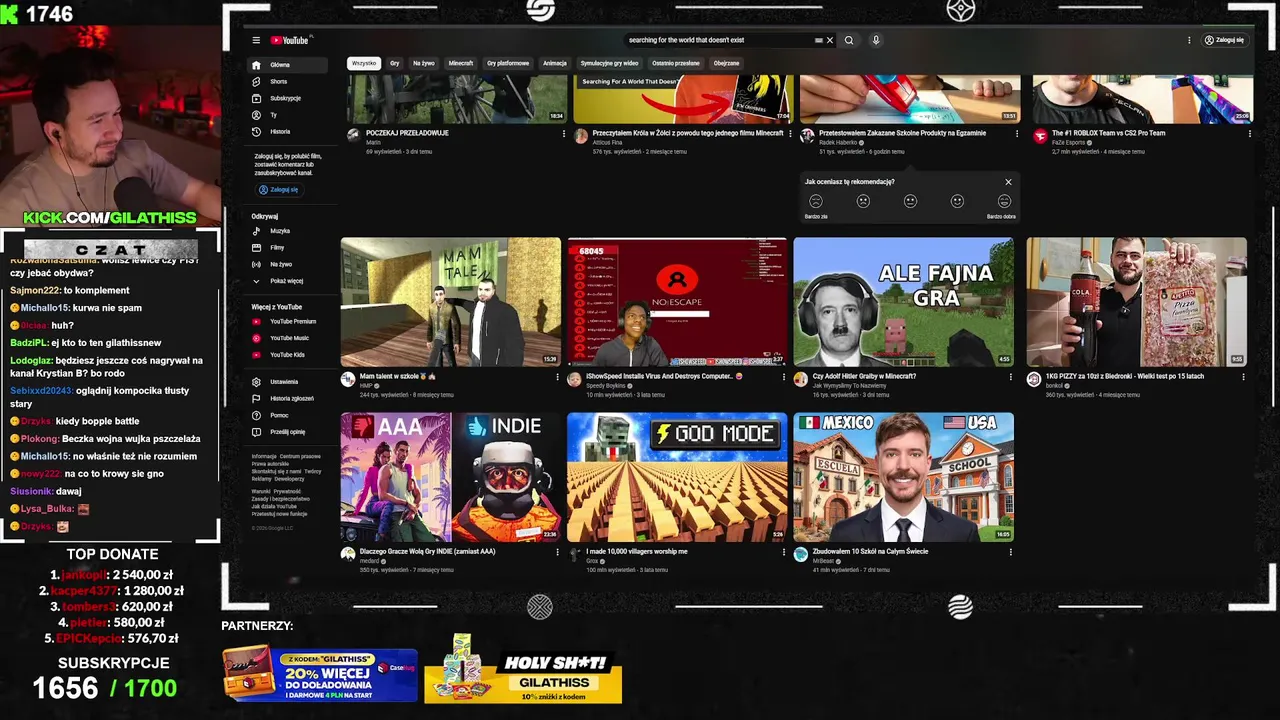Open the ALE FAJNA GRA thumbnail

[x=903, y=302]
